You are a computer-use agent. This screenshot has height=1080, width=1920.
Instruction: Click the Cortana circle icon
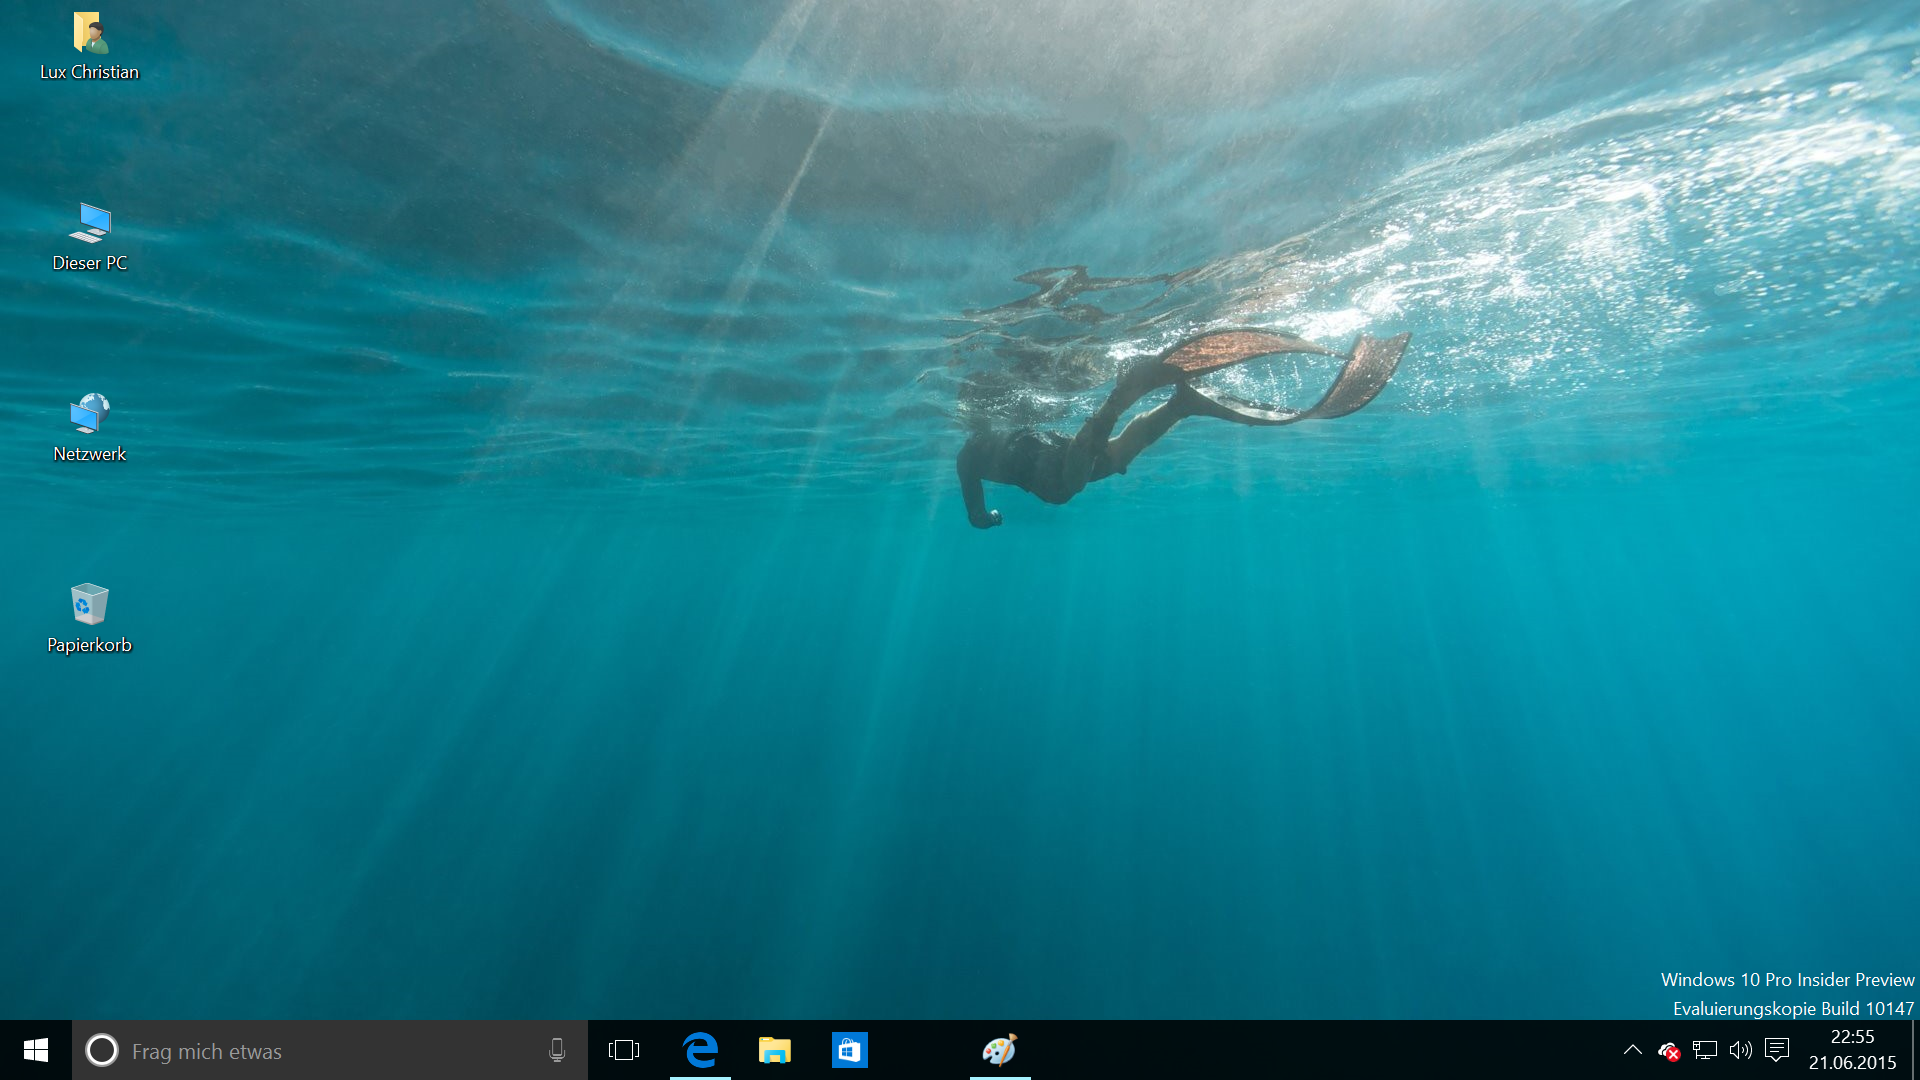pos(102,1050)
